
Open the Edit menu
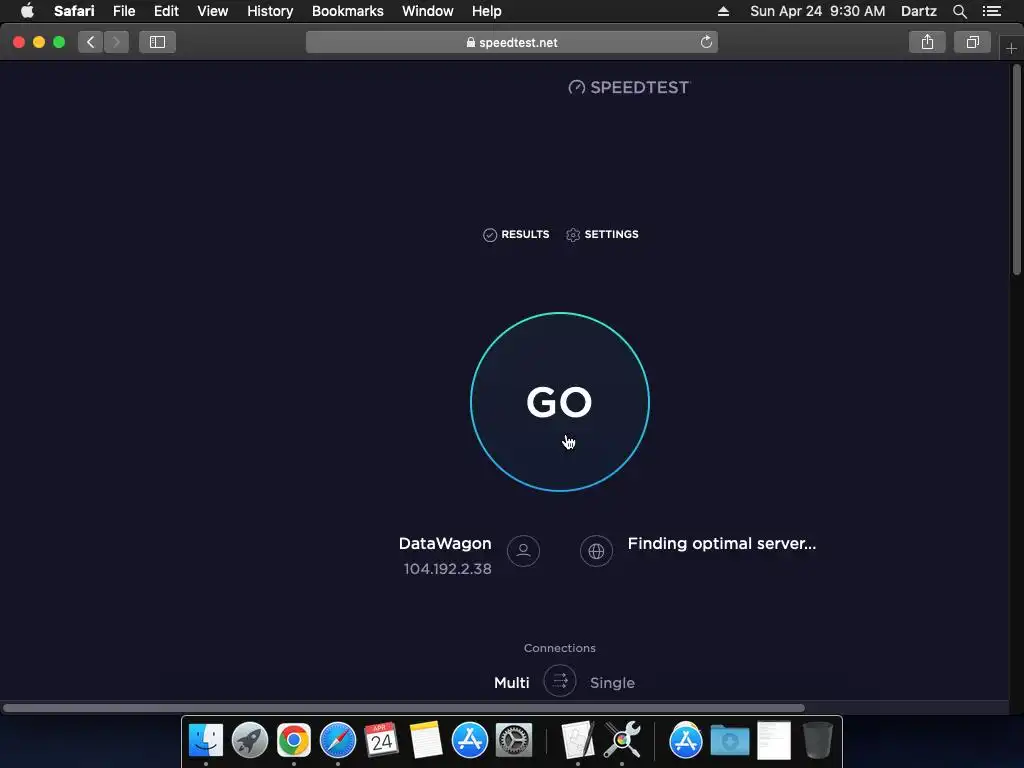coord(166,11)
